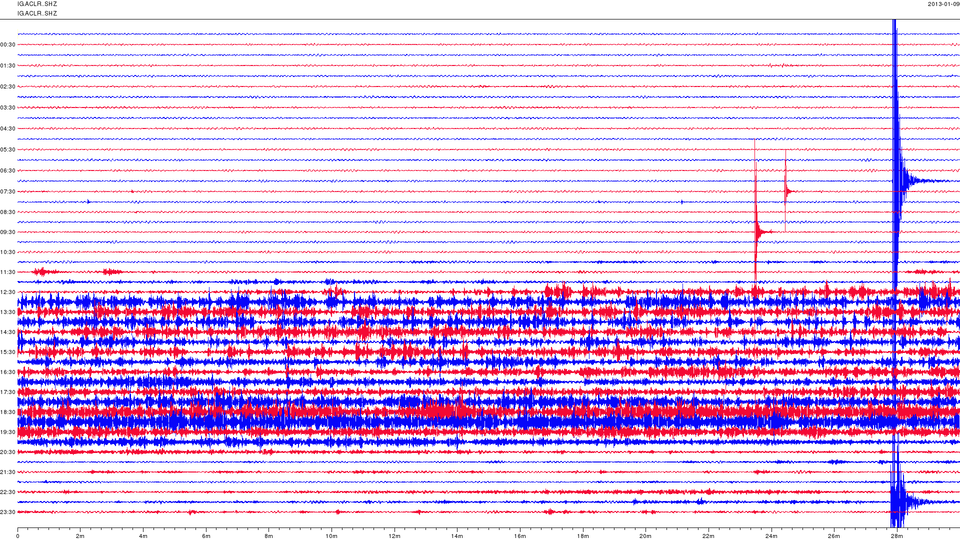
Task: Select the 12:30 time row label
Action: 7,292
